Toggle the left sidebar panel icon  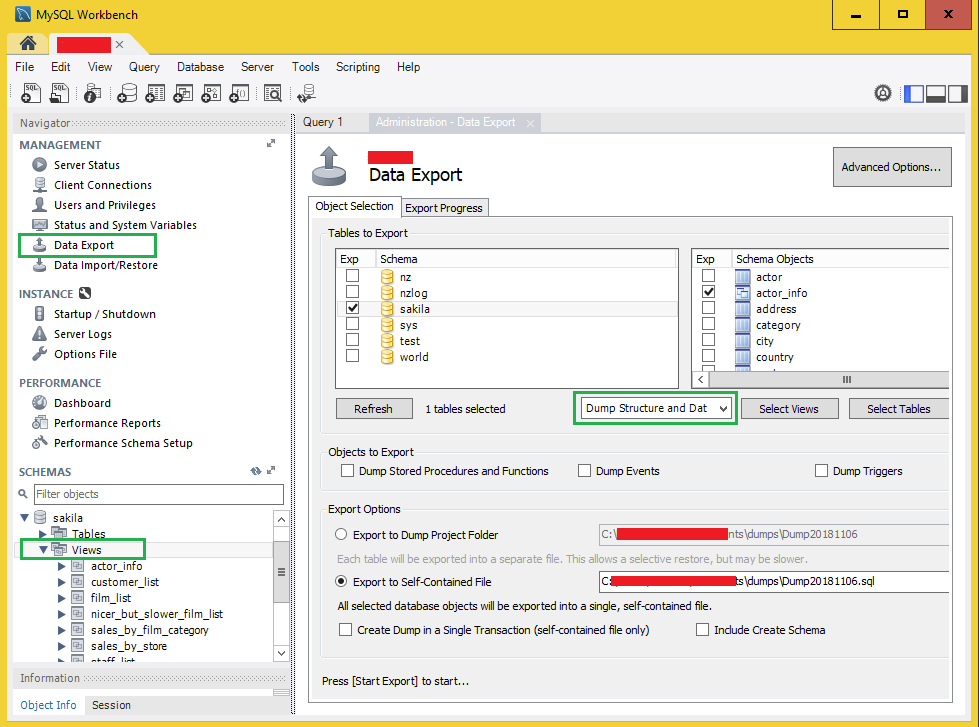coord(913,94)
